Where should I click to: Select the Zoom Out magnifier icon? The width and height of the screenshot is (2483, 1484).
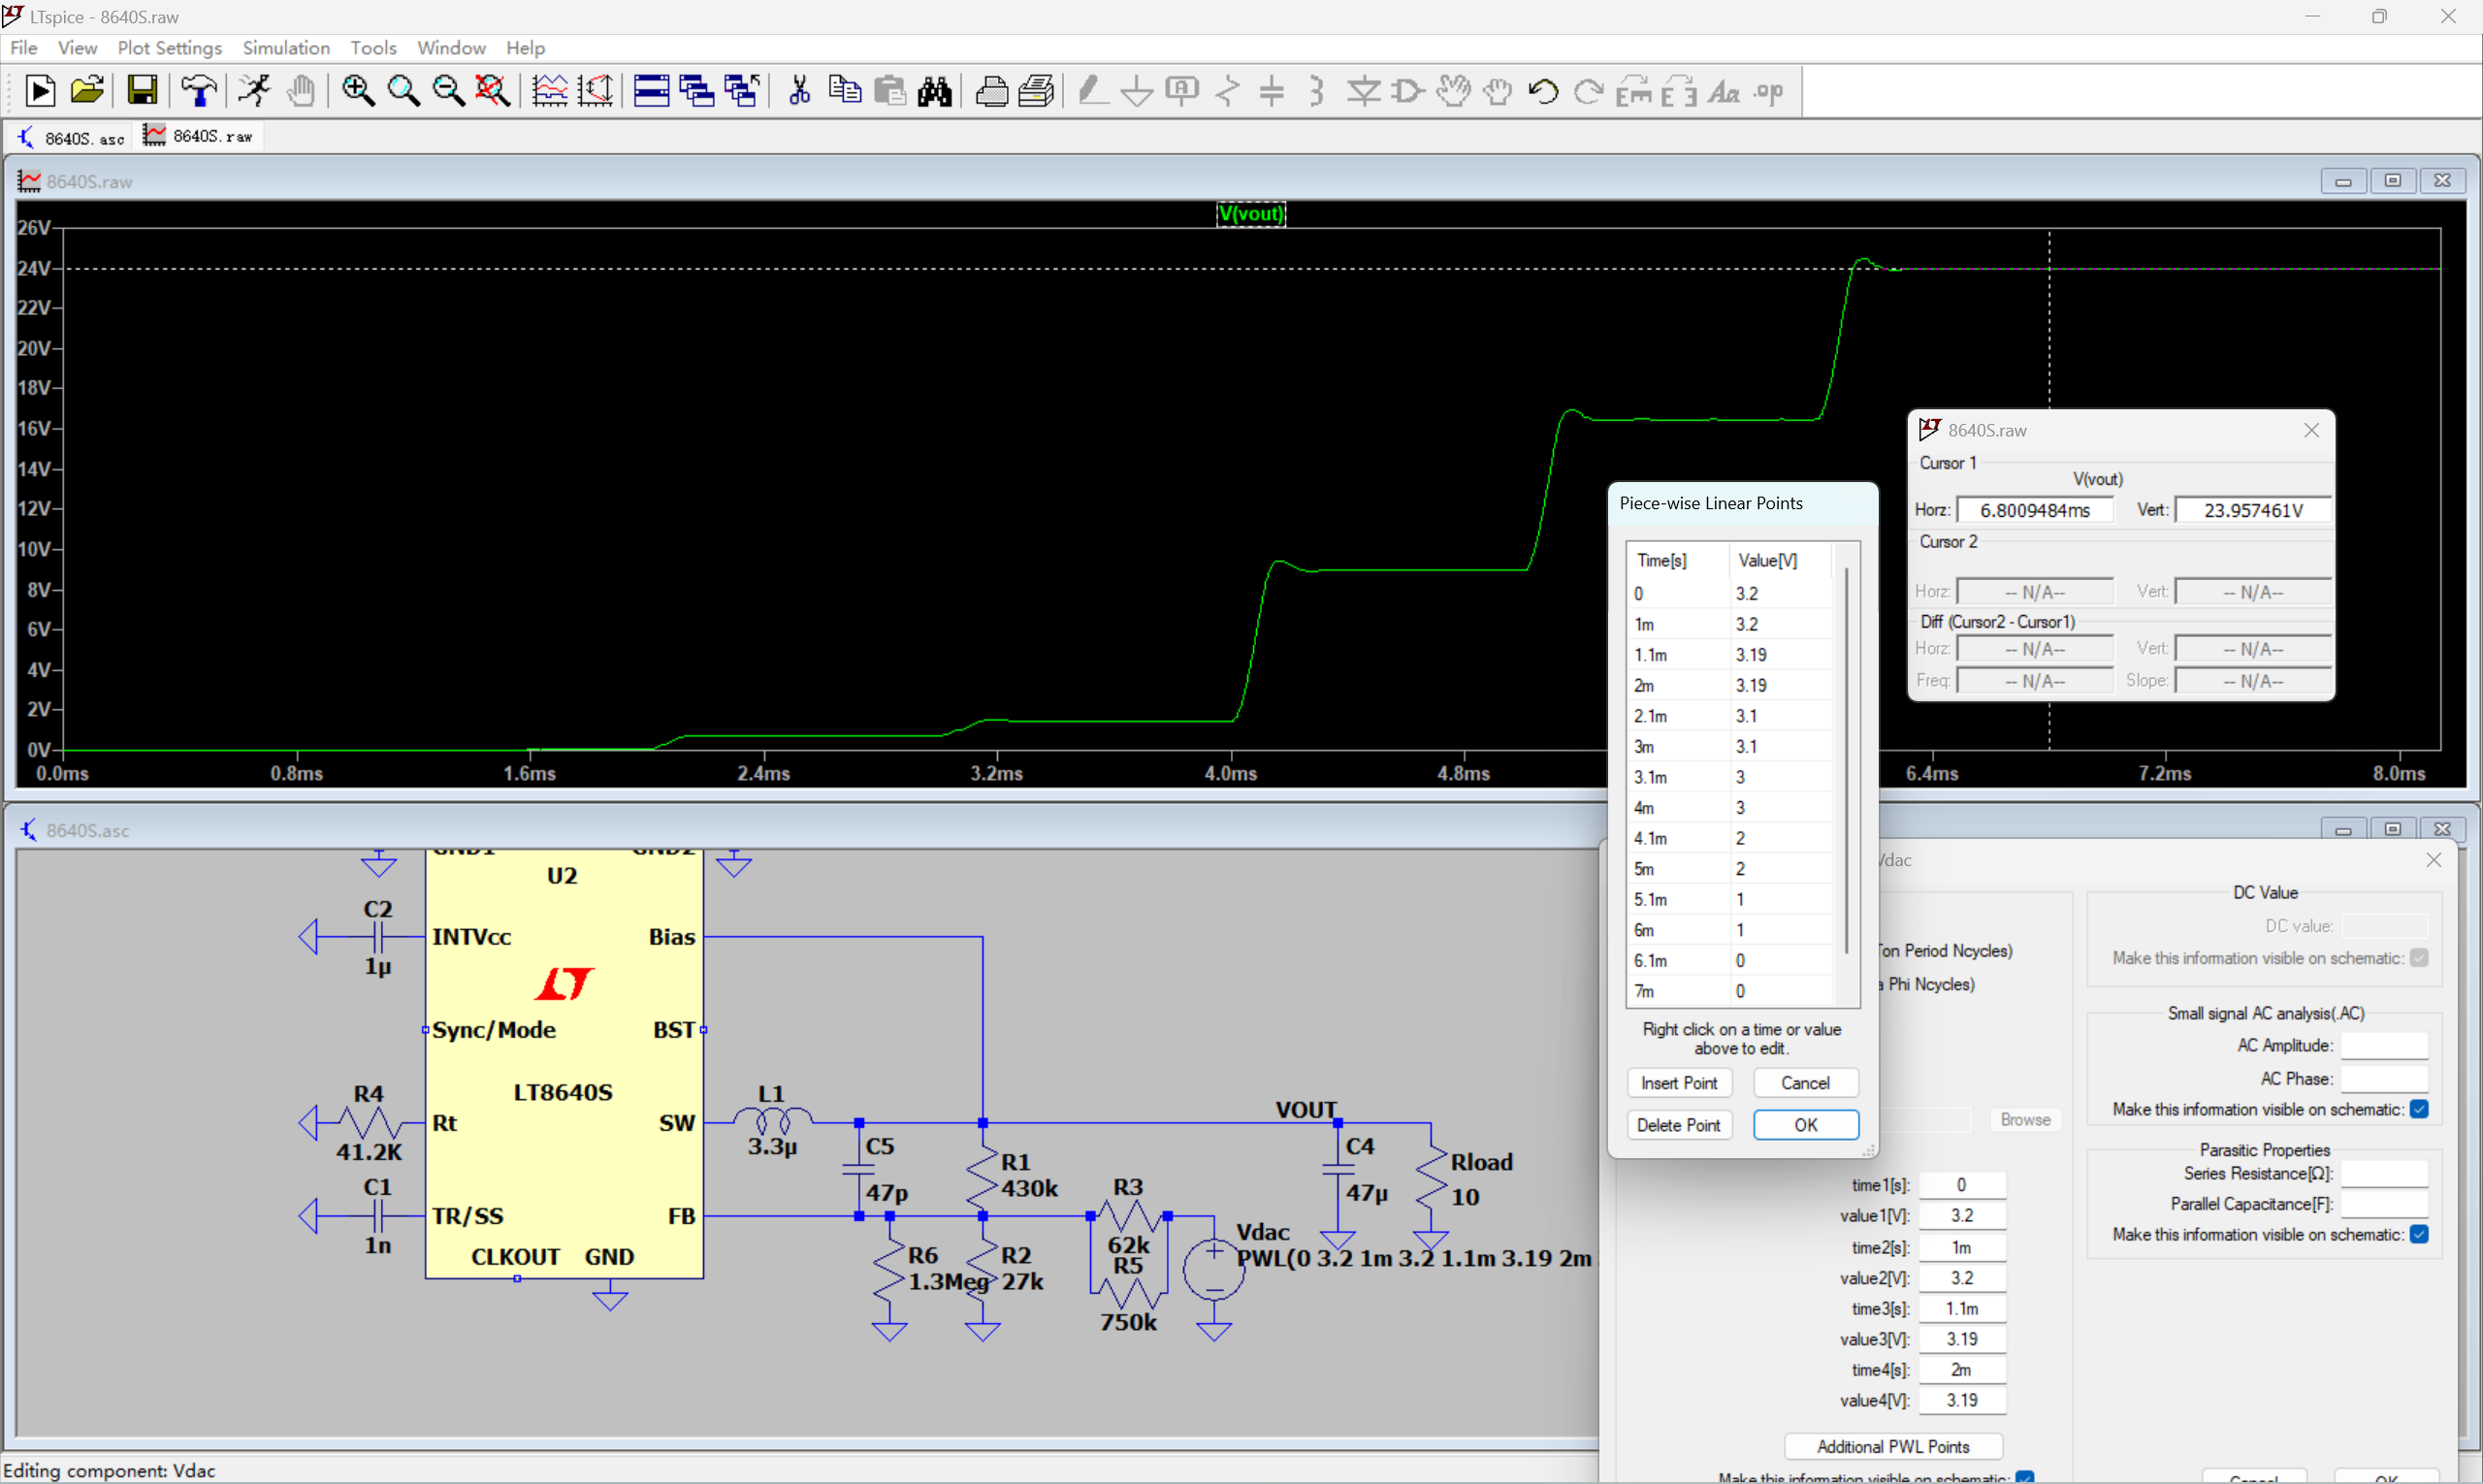pyautogui.click(x=448, y=91)
